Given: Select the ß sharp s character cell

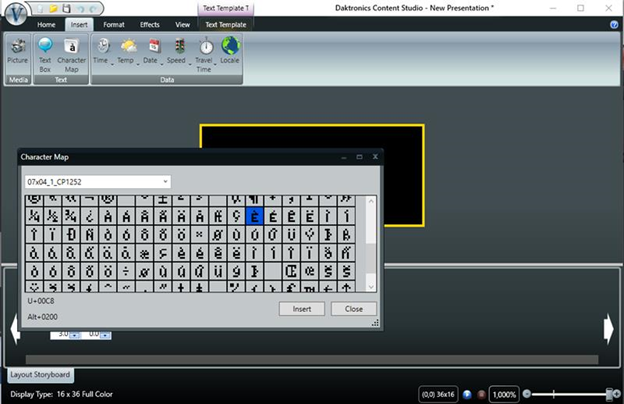Looking at the screenshot, I should pyautogui.click(x=346, y=235).
